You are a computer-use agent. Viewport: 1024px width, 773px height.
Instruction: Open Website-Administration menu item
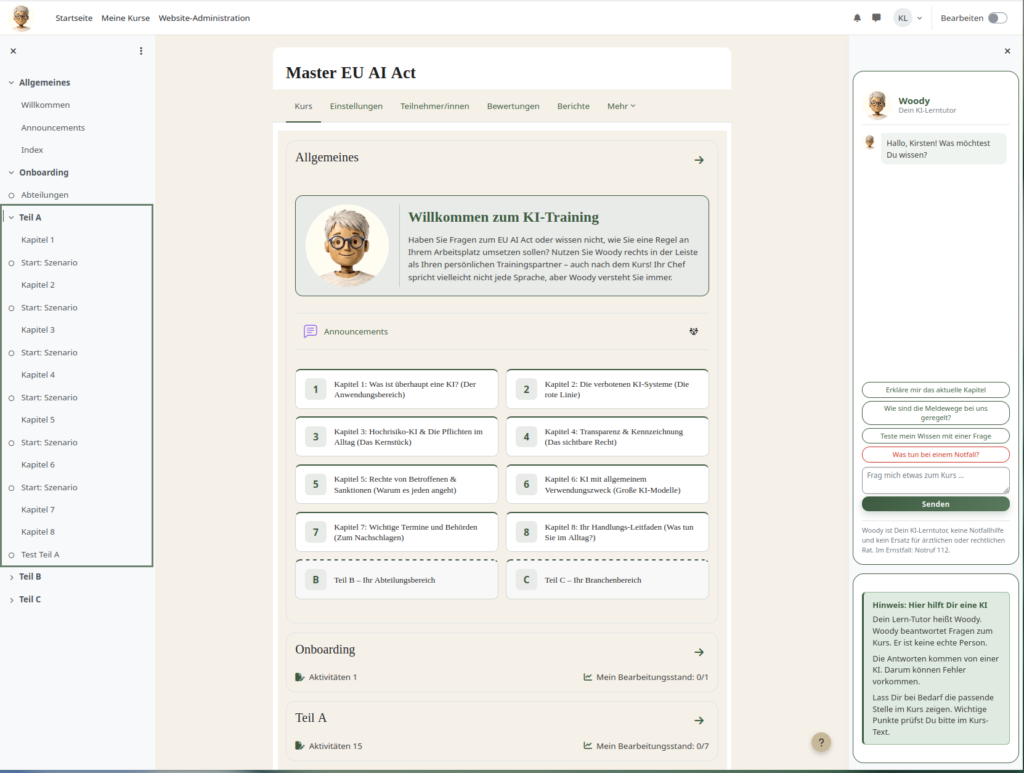pos(204,18)
